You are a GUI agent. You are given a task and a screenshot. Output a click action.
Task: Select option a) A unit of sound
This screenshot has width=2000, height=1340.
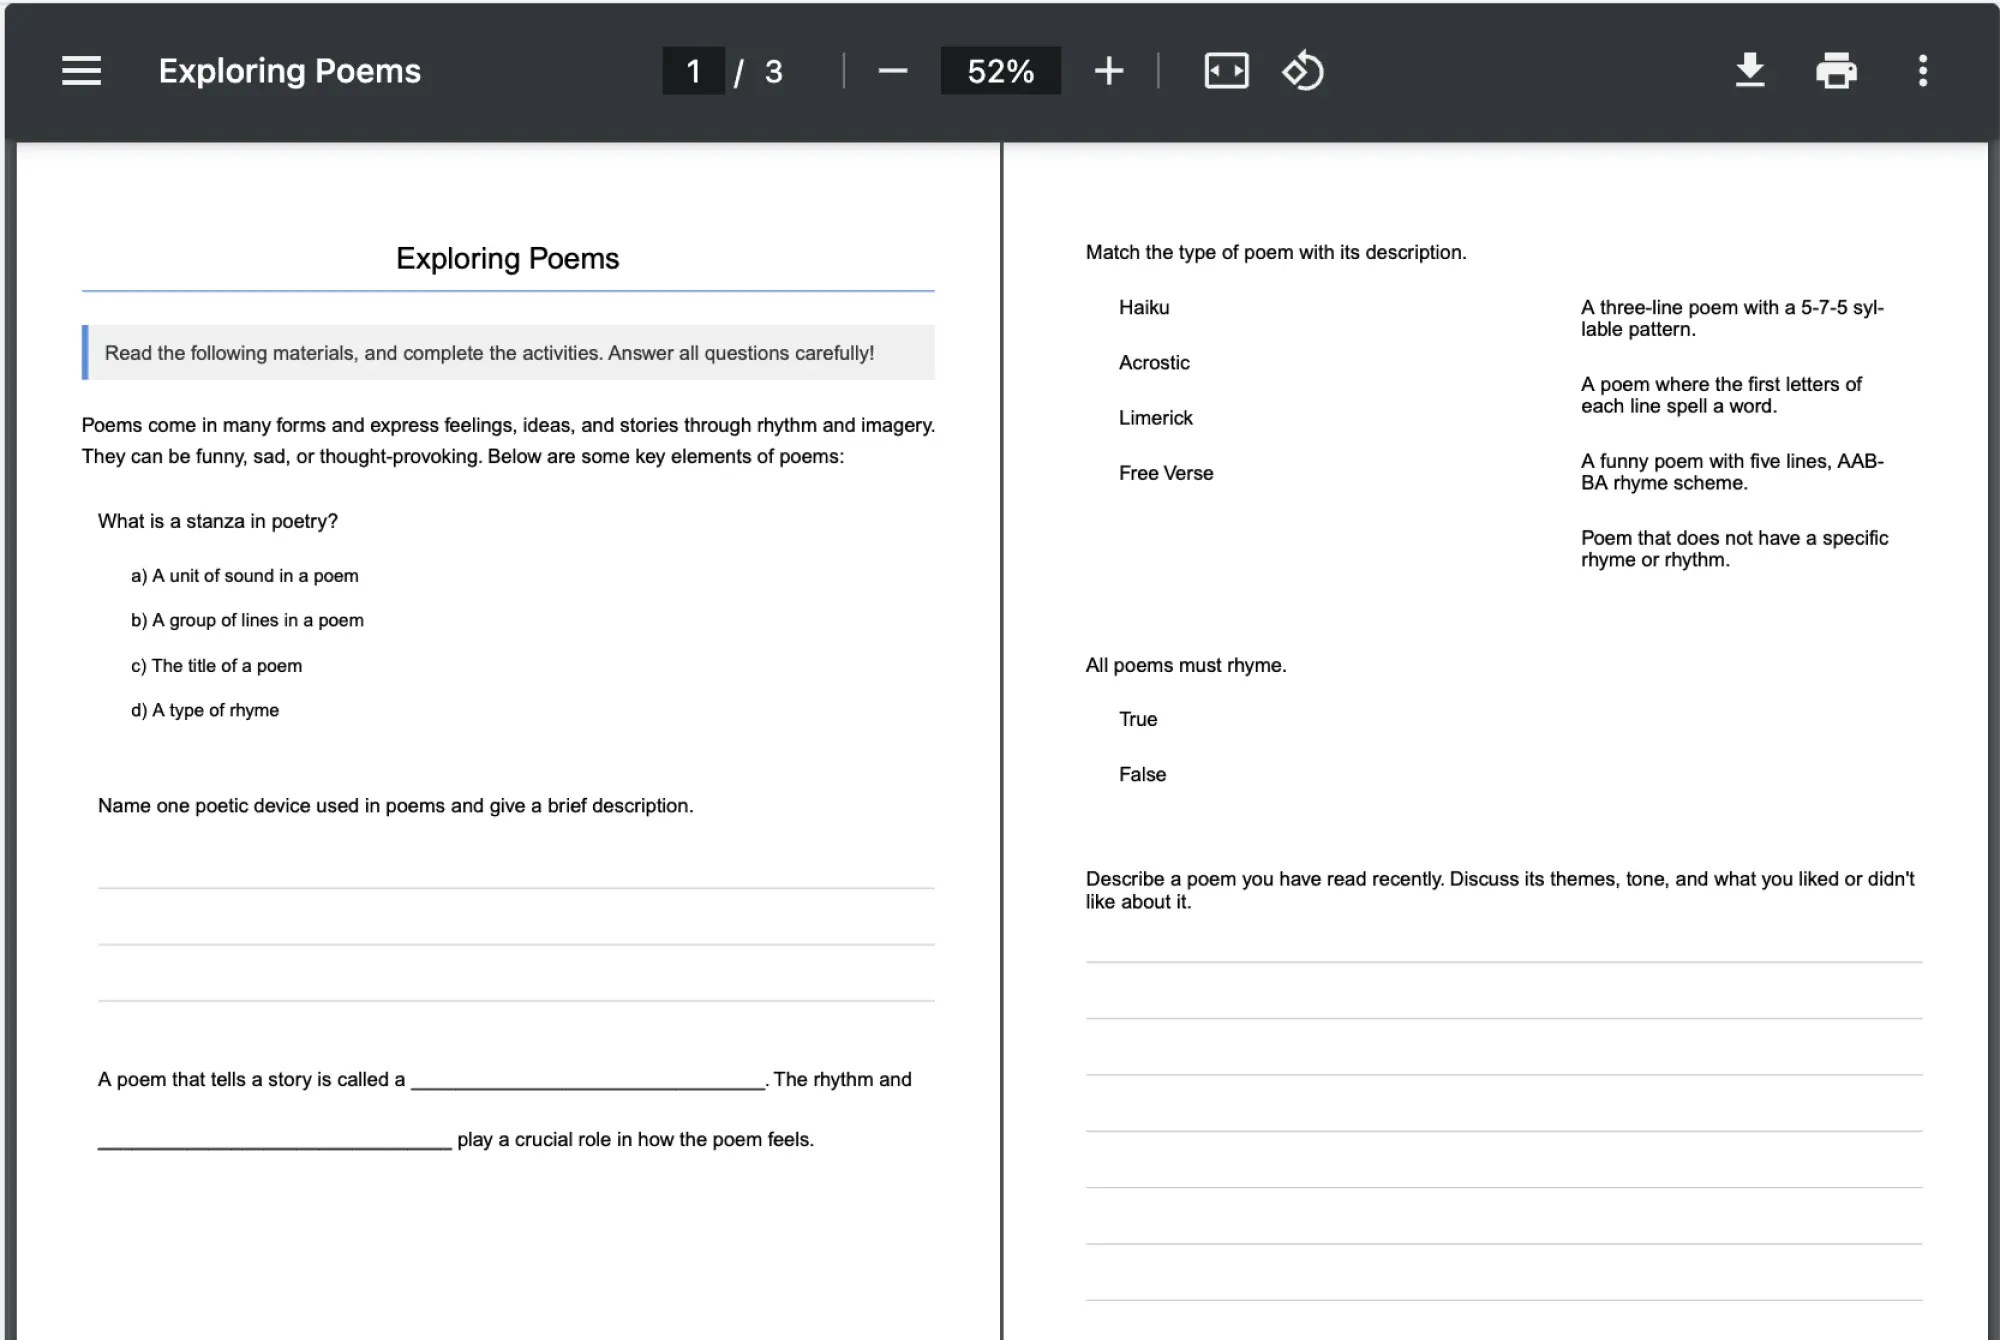244,575
